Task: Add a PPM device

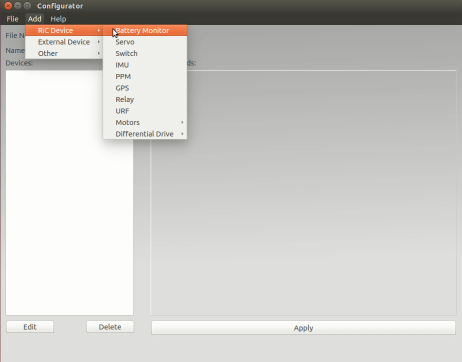Action: pos(145,76)
